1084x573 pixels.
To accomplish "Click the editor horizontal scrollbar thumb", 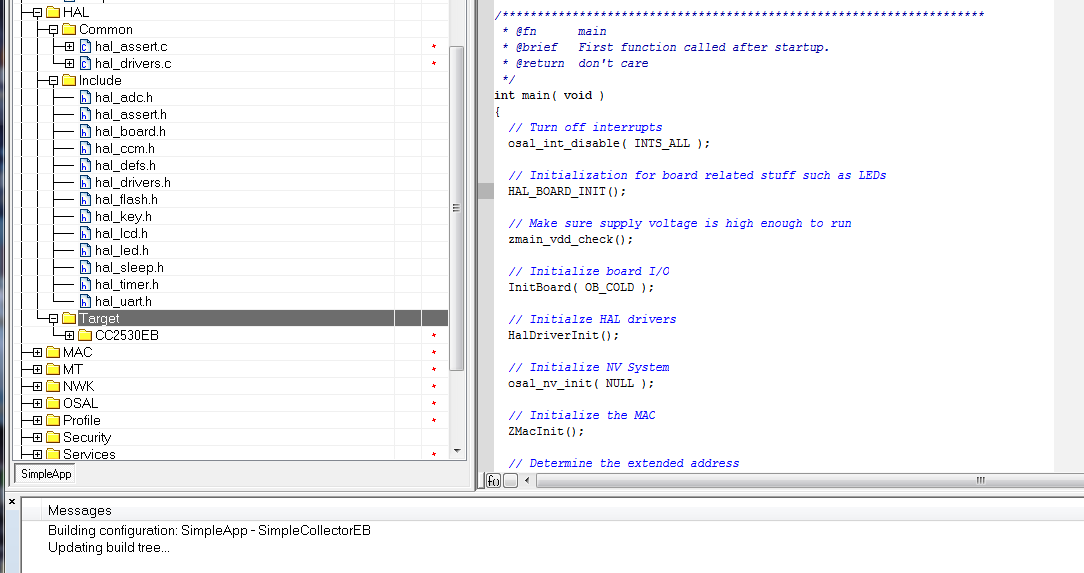I will 810,480.
